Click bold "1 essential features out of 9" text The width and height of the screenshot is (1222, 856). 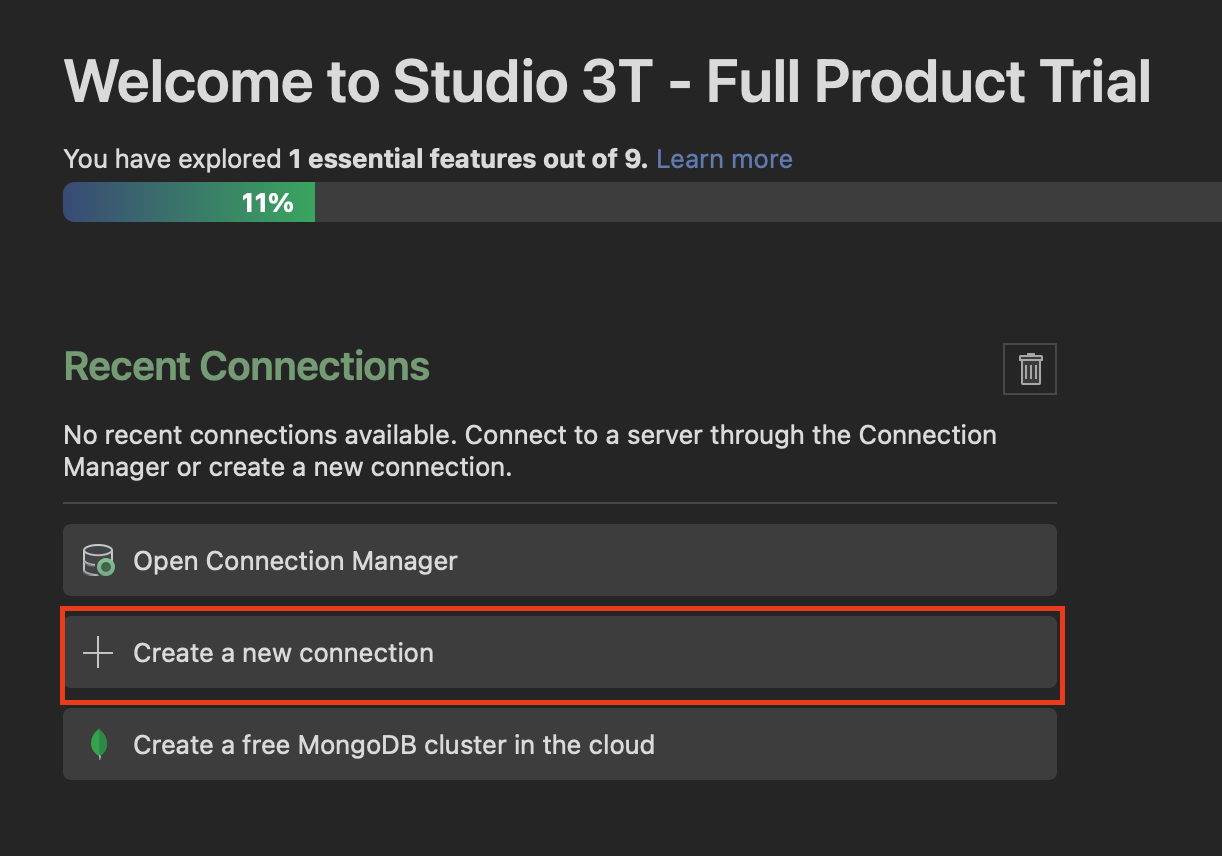tap(468, 159)
